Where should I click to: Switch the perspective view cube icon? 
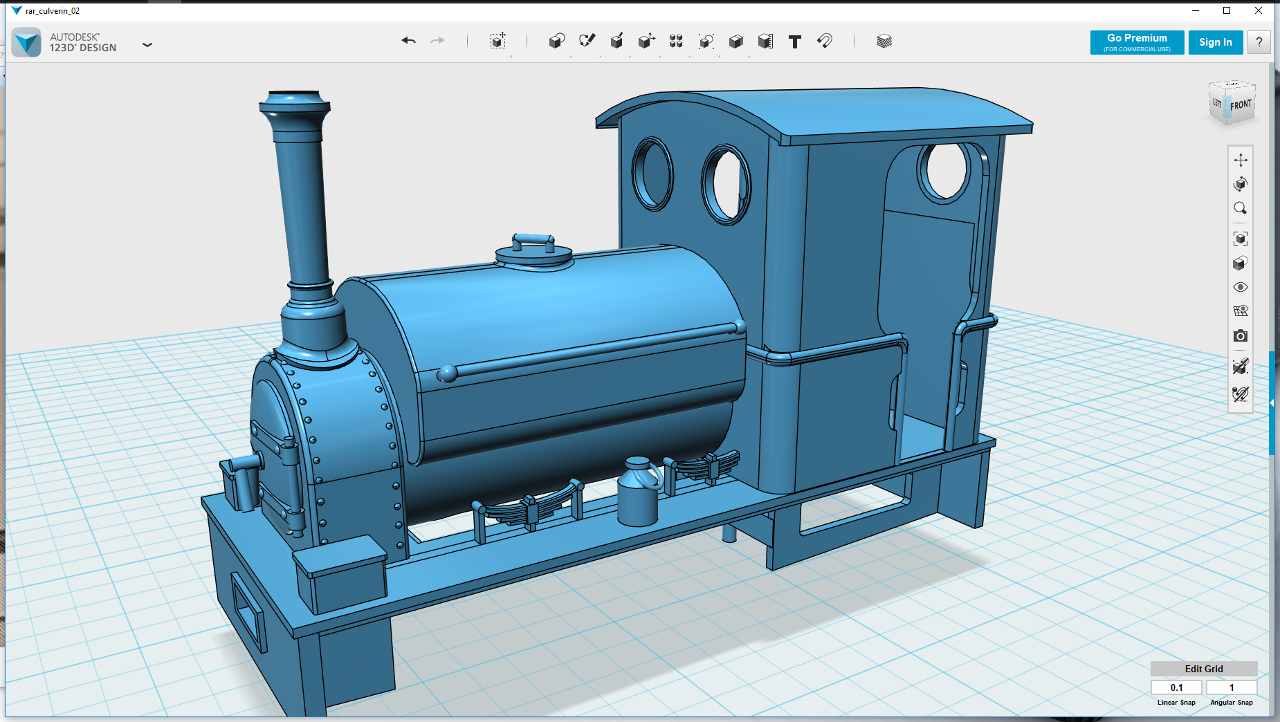coord(1240,263)
